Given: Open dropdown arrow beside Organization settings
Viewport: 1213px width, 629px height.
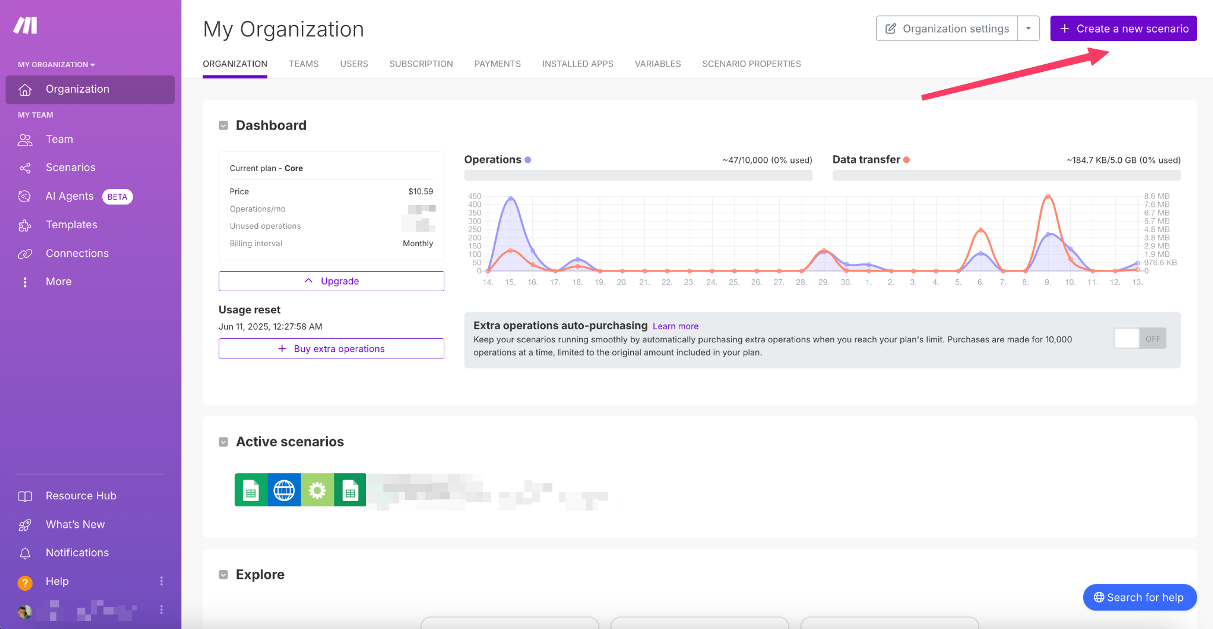Looking at the screenshot, I should (1028, 28).
